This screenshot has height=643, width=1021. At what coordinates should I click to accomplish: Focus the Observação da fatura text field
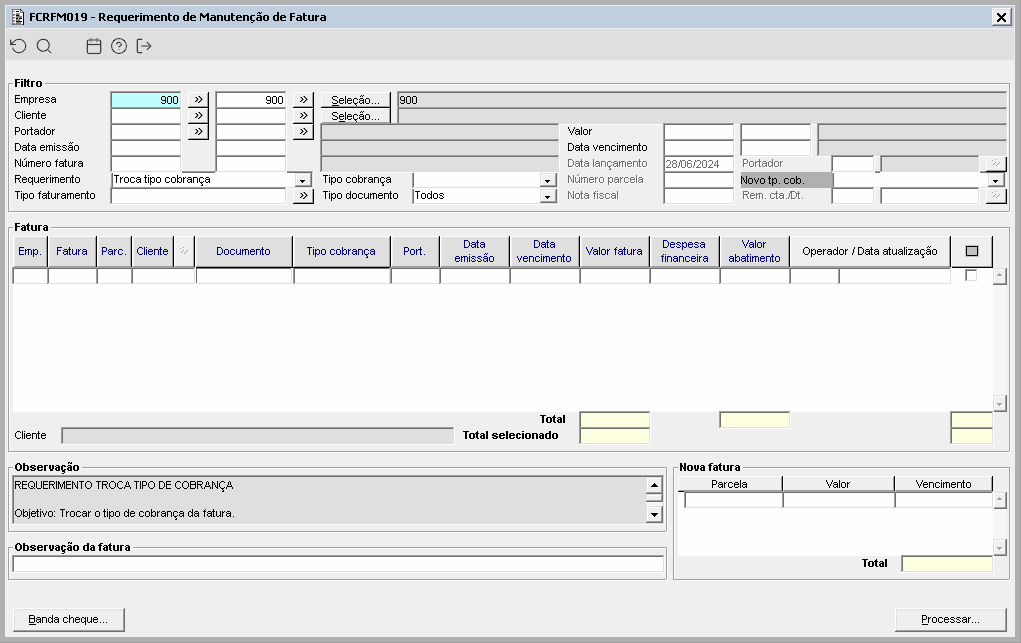pyautogui.click(x=338, y=564)
